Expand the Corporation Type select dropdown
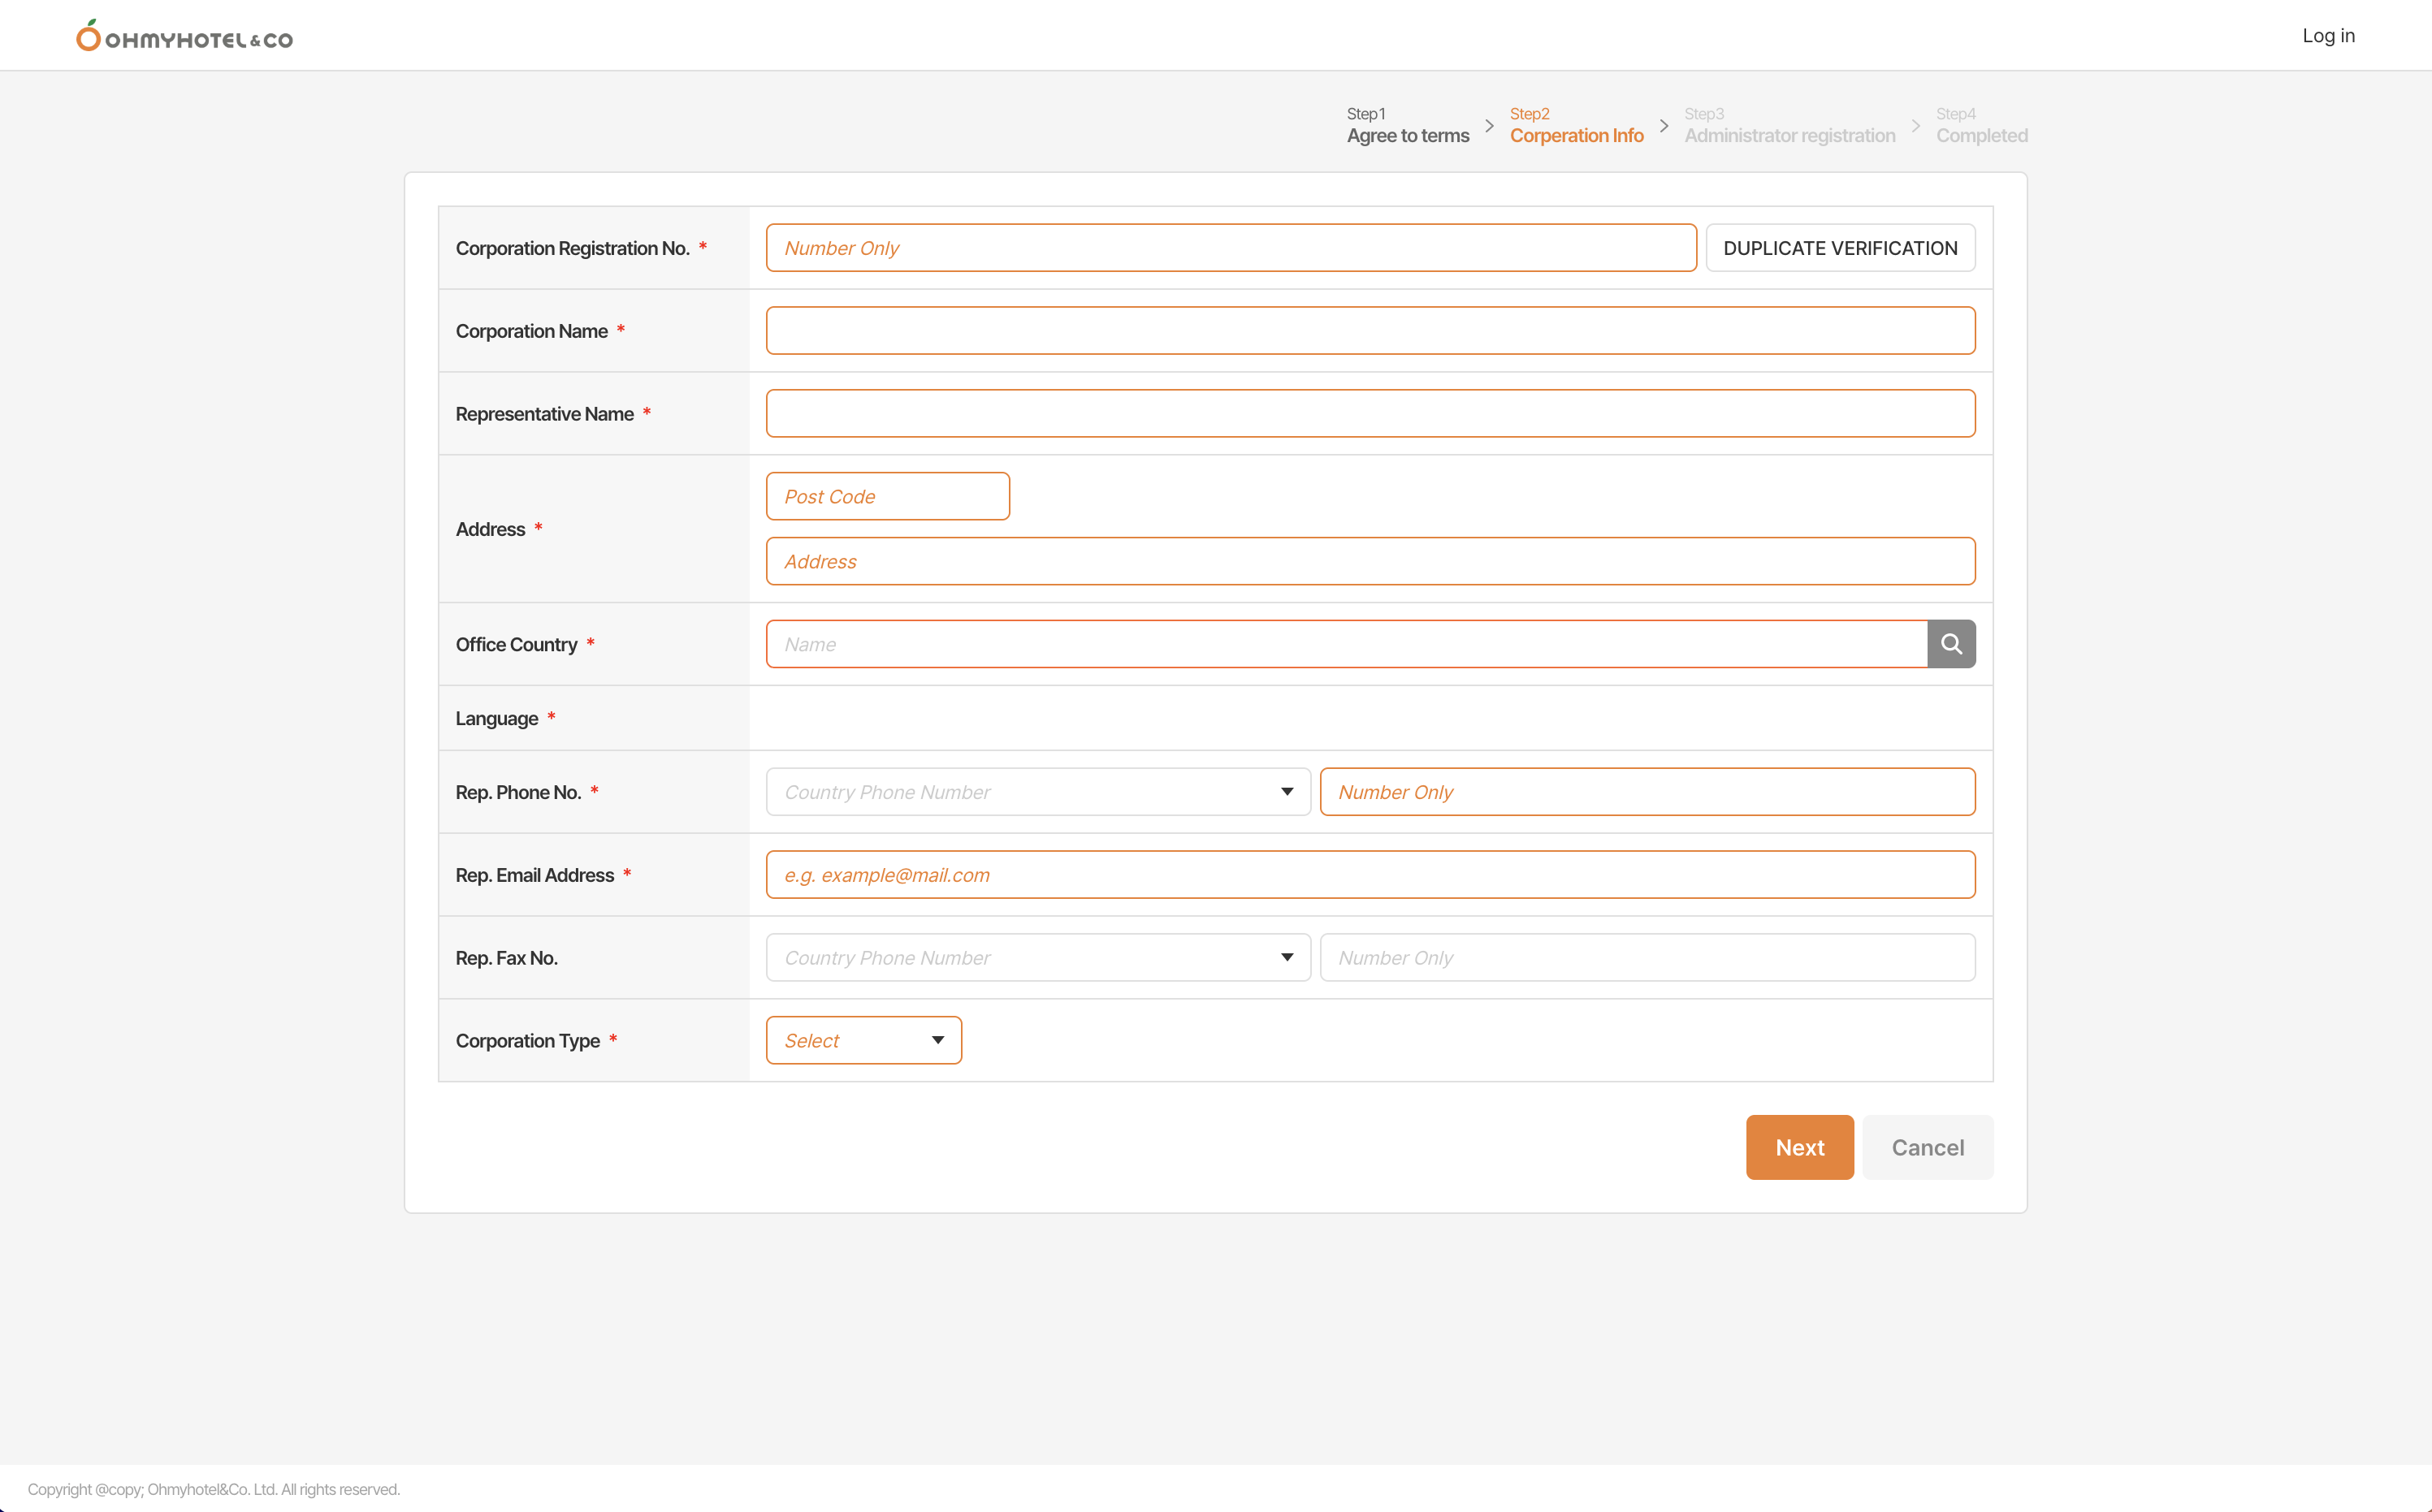This screenshot has height=1512, width=2432. click(x=863, y=1040)
